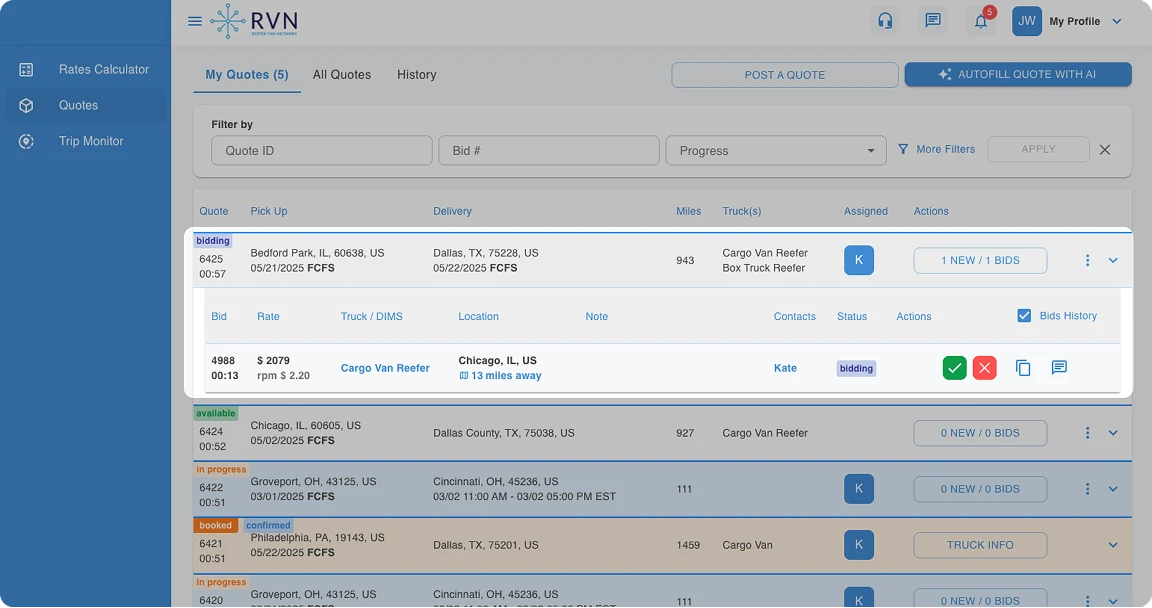Click Bedford Park, IL, 60638, US pickup
Viewport: 1152px width, 608px height.
(317, 253)
